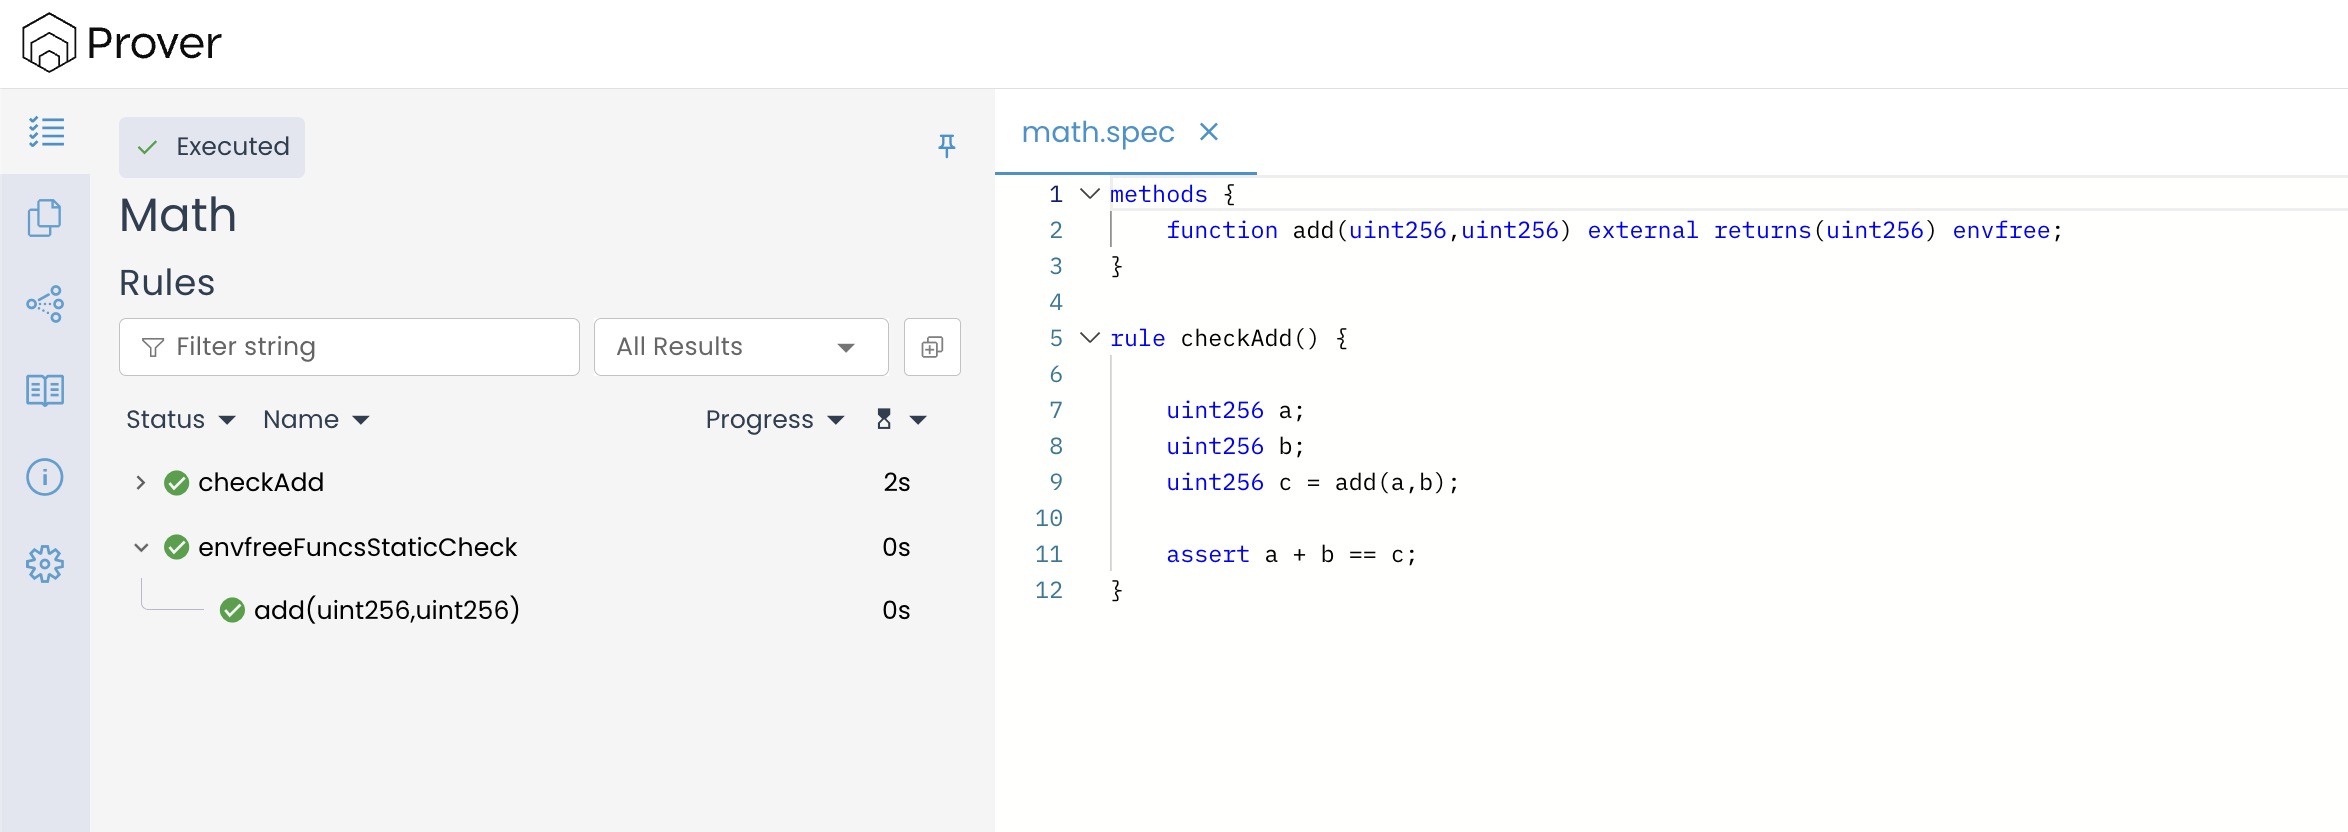The width and height of the screenshot is (2348, 832).
Task: Click the pin icon in the panel
Action: point(946,146)
